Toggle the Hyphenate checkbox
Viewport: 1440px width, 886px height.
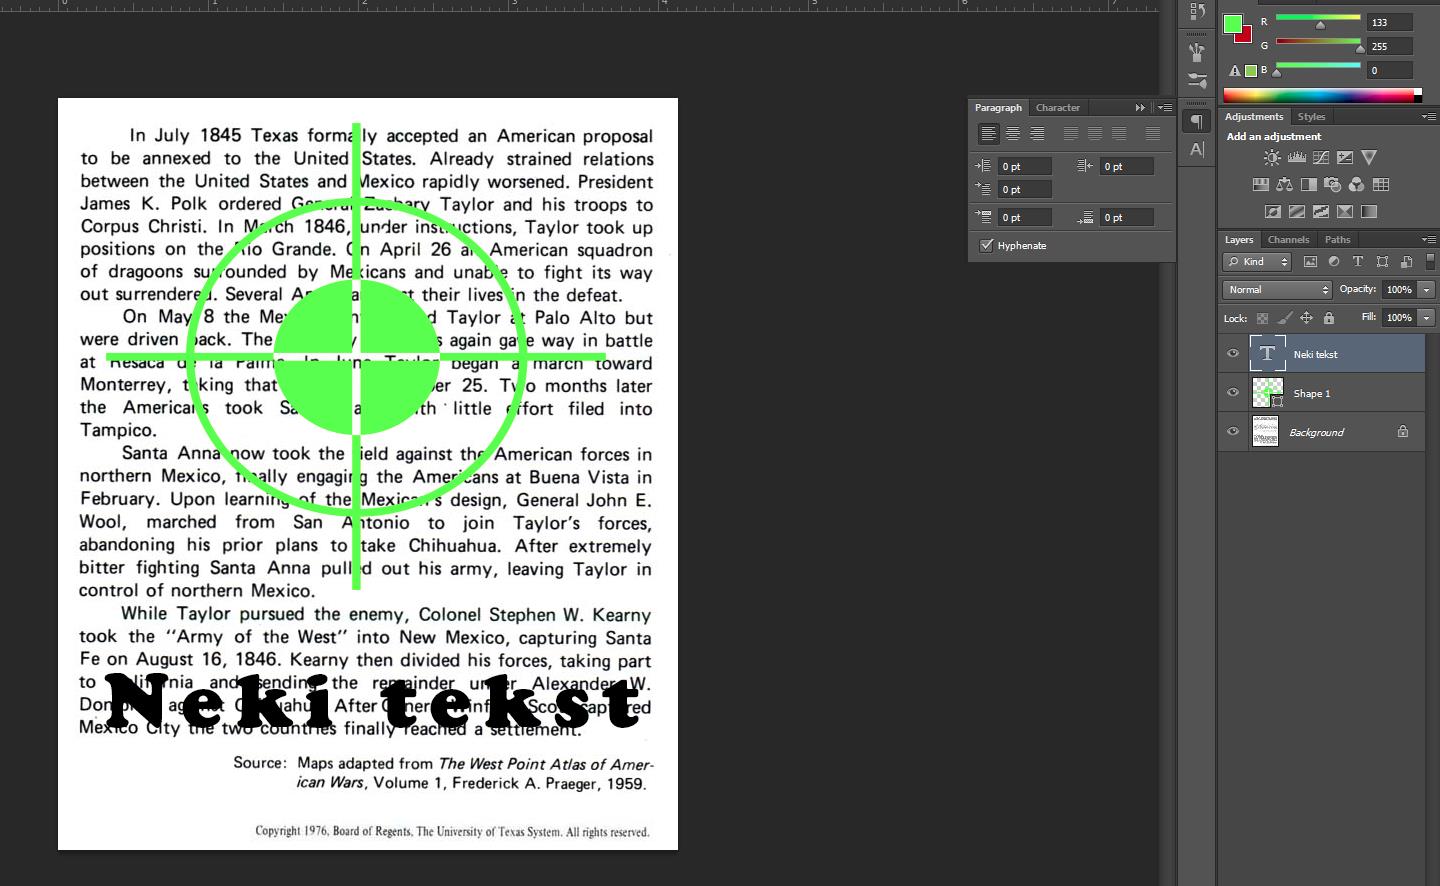pos(986,245)
